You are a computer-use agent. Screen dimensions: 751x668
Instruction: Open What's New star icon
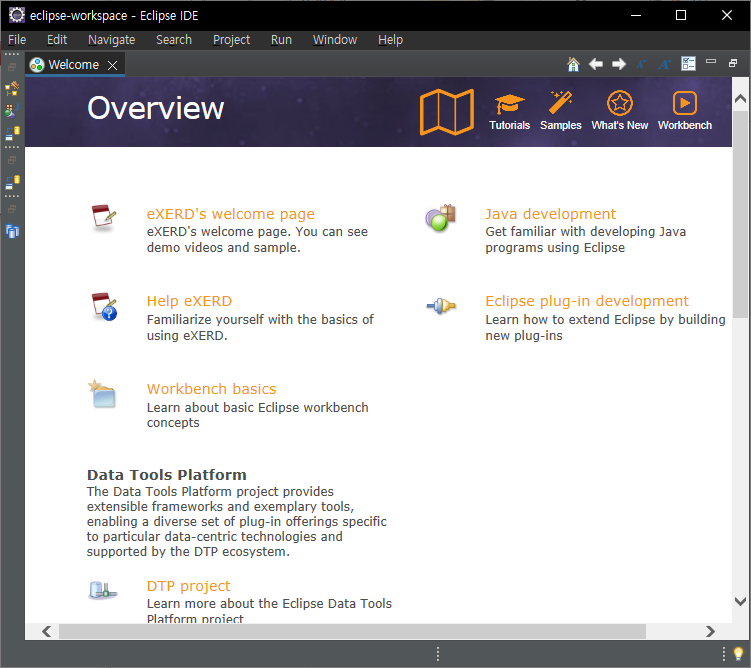point(620,103)
